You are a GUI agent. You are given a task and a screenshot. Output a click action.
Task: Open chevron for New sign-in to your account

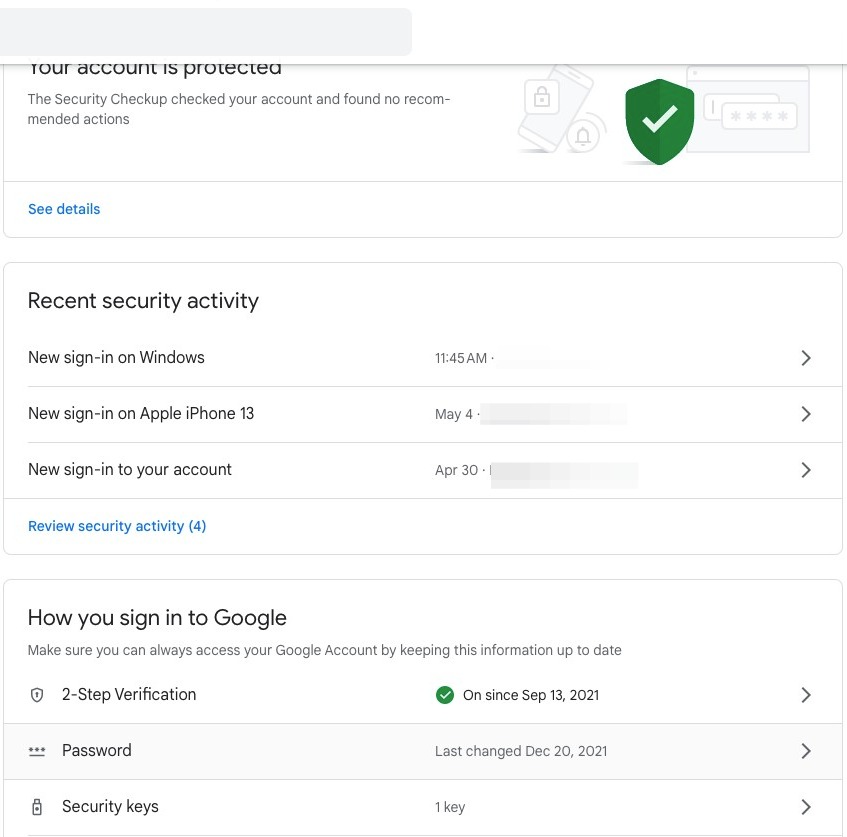(x=806, y=470)
